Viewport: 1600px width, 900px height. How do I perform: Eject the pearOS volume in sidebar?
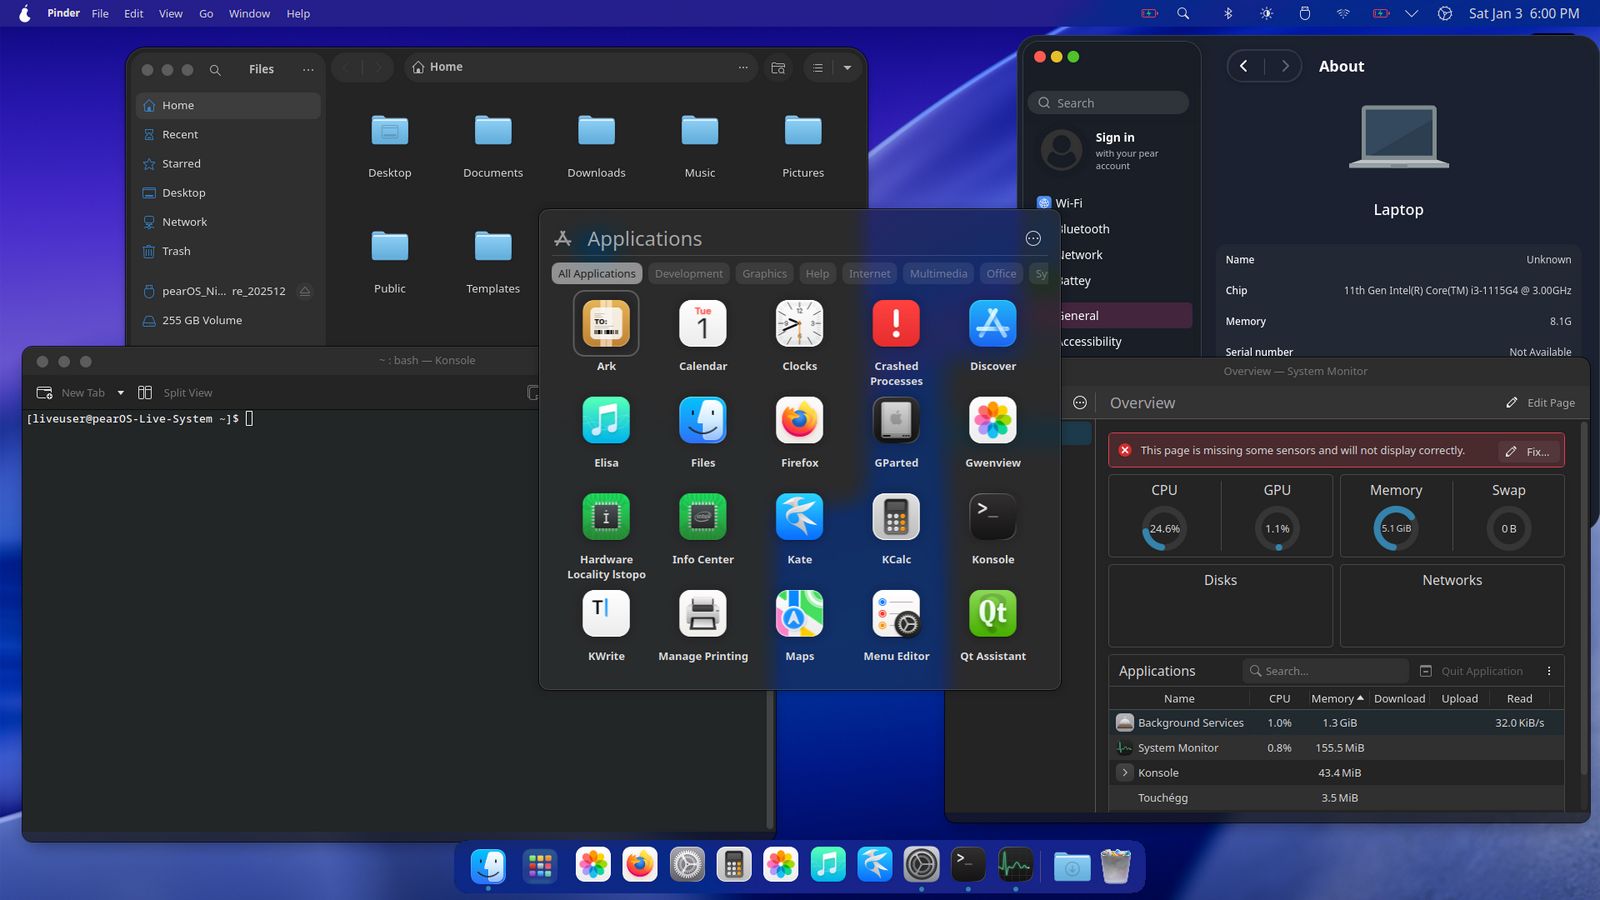pyautogui.click(x=305, y=291)
